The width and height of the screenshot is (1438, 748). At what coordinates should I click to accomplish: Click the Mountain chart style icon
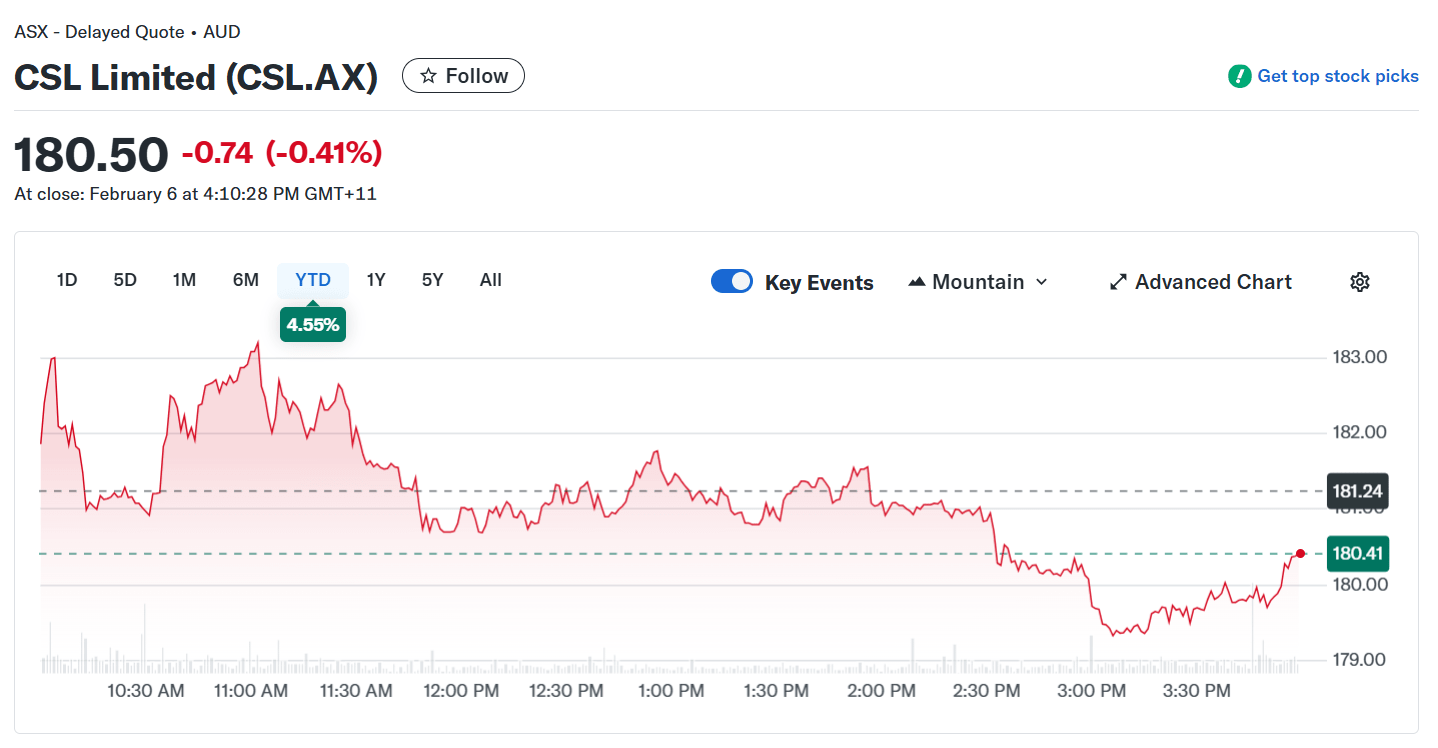(917, 281)
